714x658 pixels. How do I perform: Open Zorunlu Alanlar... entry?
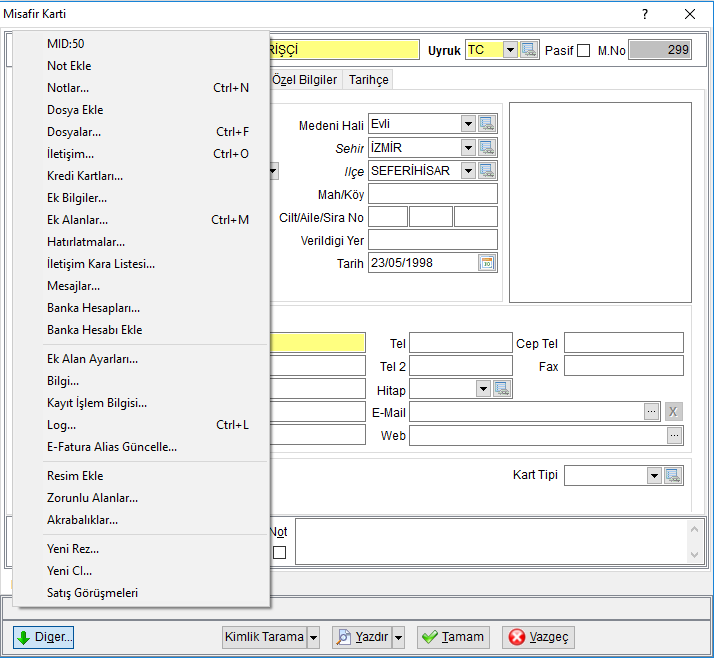click(141, 498)
